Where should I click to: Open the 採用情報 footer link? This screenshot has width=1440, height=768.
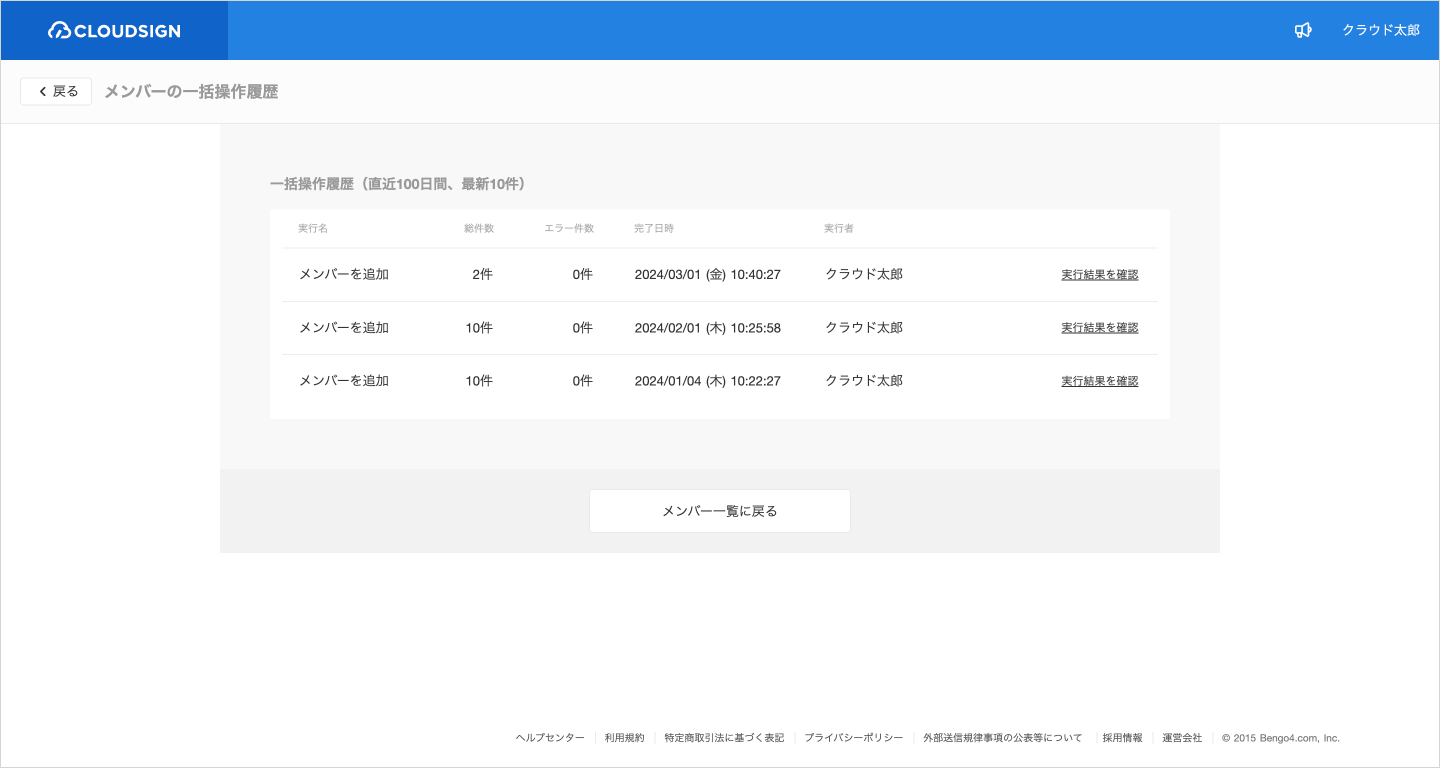pos(1122,738)
